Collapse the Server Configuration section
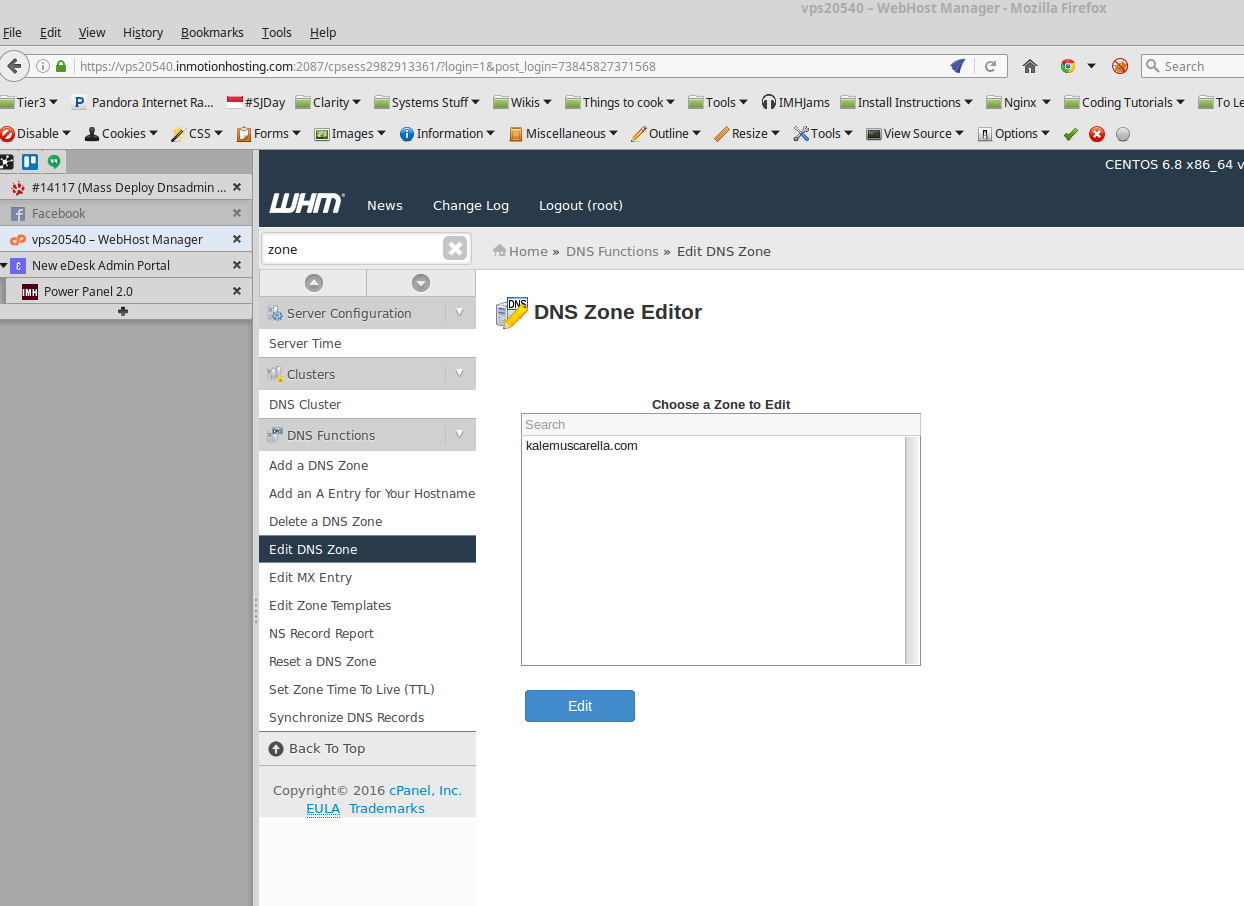The width and height of the screenshot is (1244, 906). pyautogui.click(x=460, y=313)
